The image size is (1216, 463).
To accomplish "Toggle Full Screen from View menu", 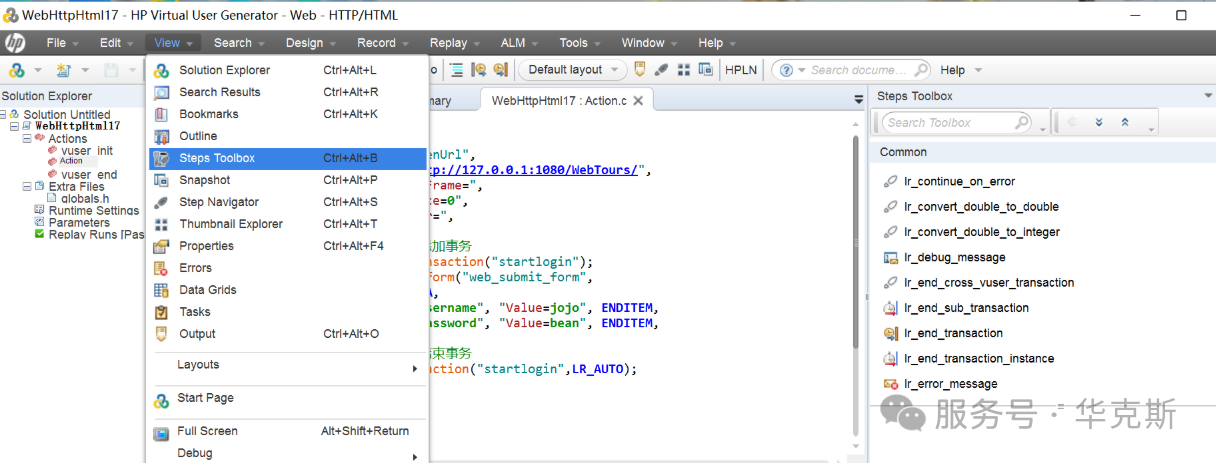I will pyautogui.click(x=207, y=431).
